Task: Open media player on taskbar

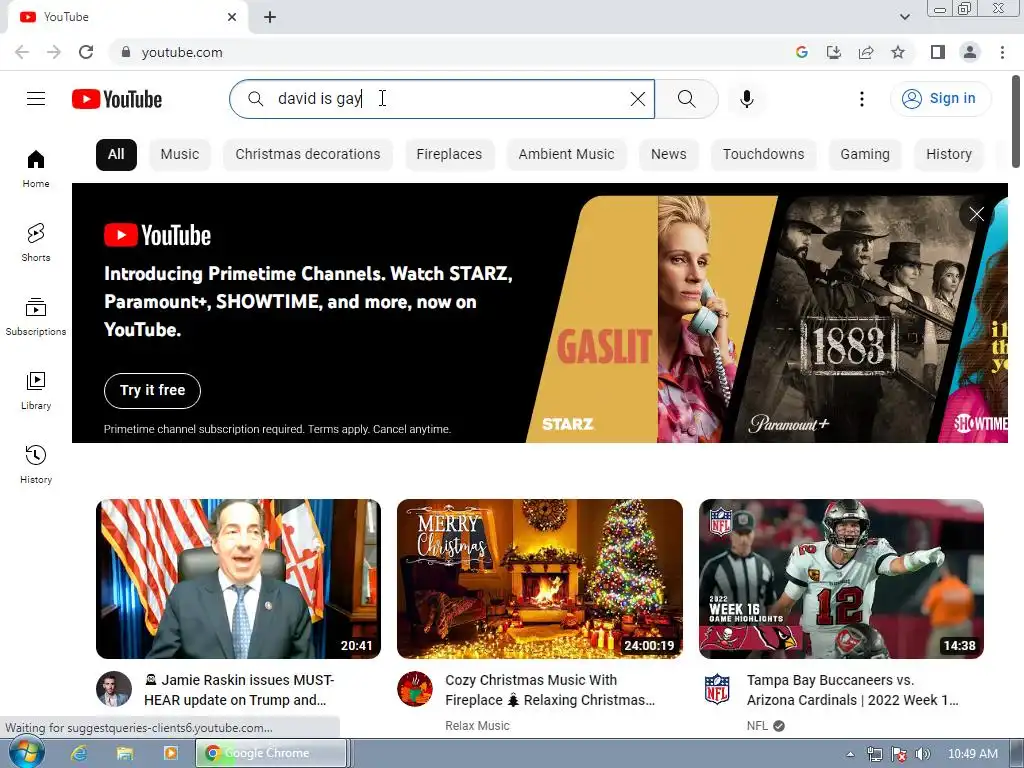Action: point(170,754)
